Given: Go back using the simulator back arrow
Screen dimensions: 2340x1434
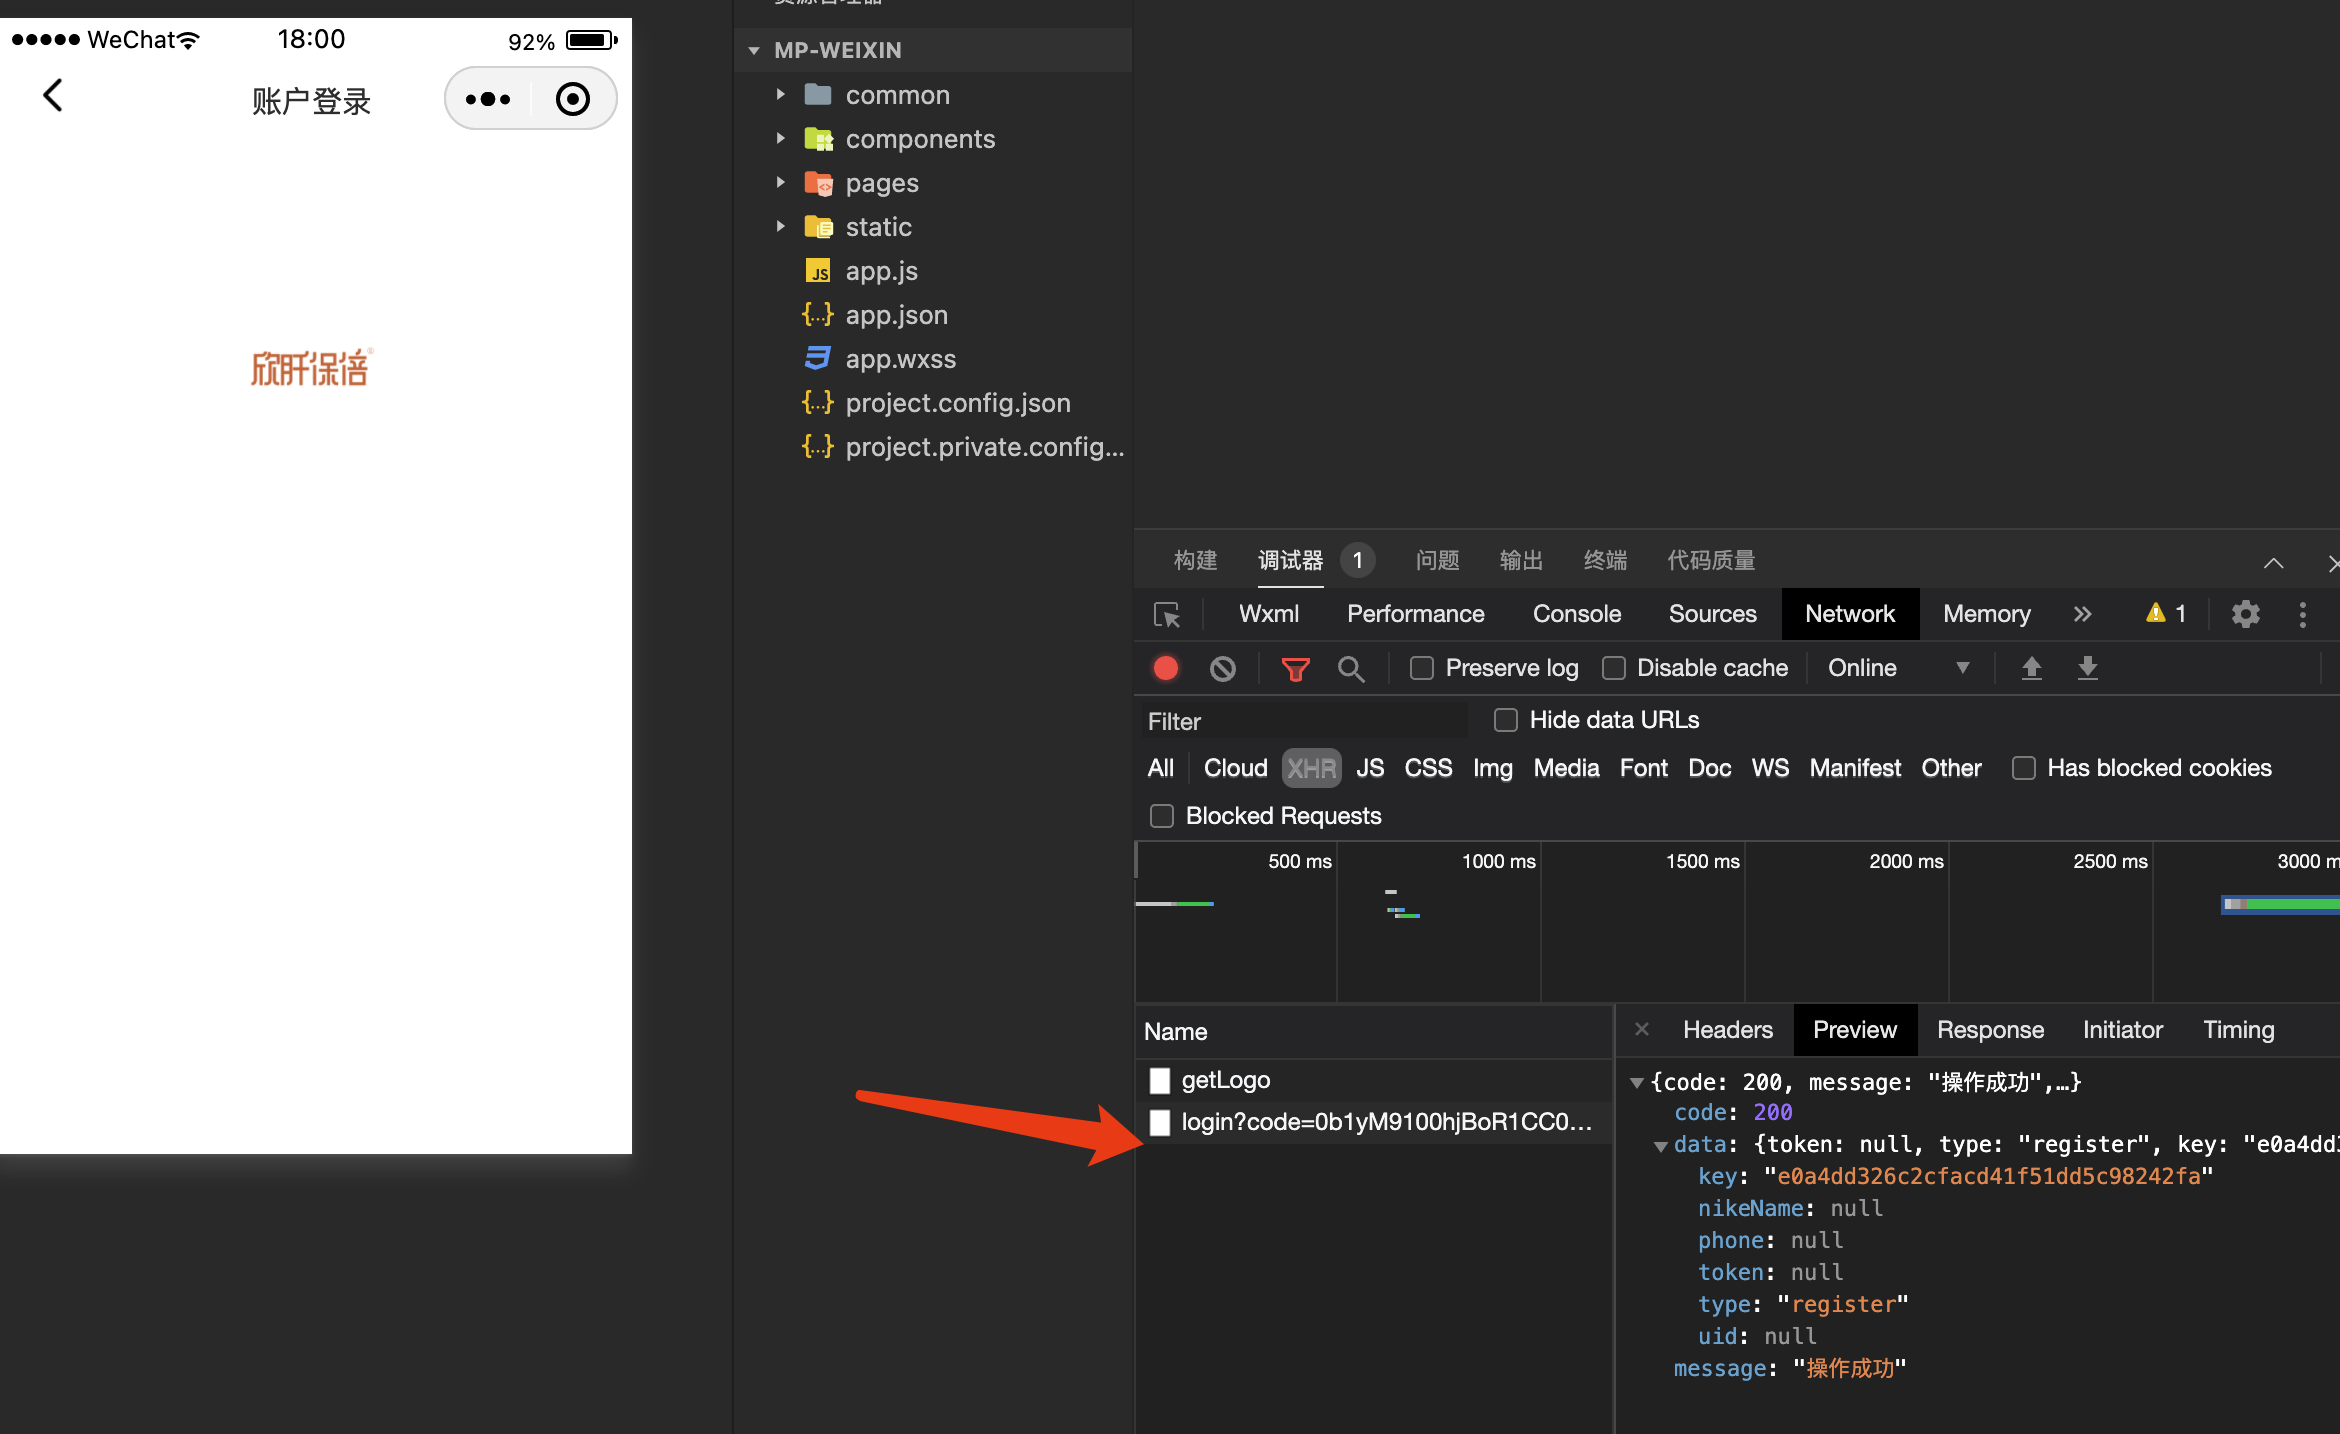Looking at the screenshot, I should (x=53, y=96).
